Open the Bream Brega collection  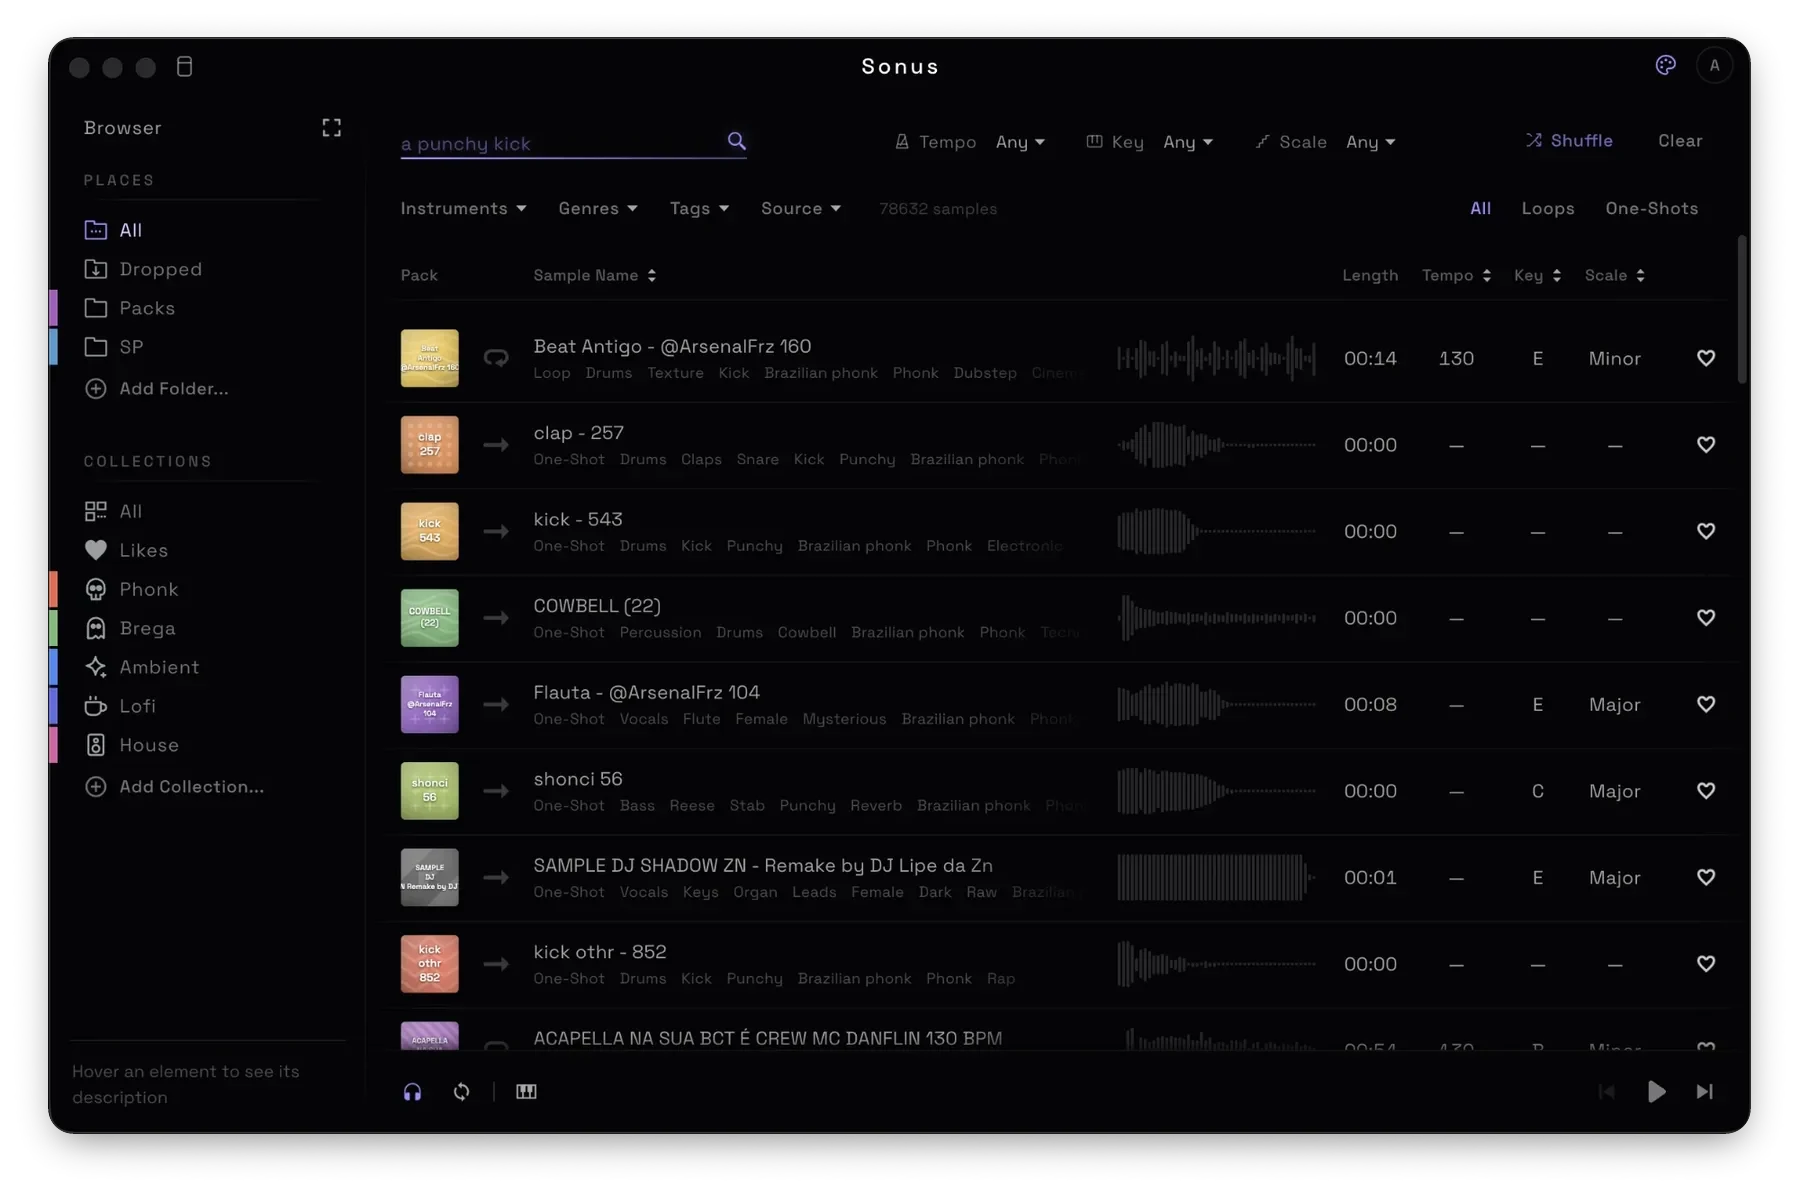point(130,628)
